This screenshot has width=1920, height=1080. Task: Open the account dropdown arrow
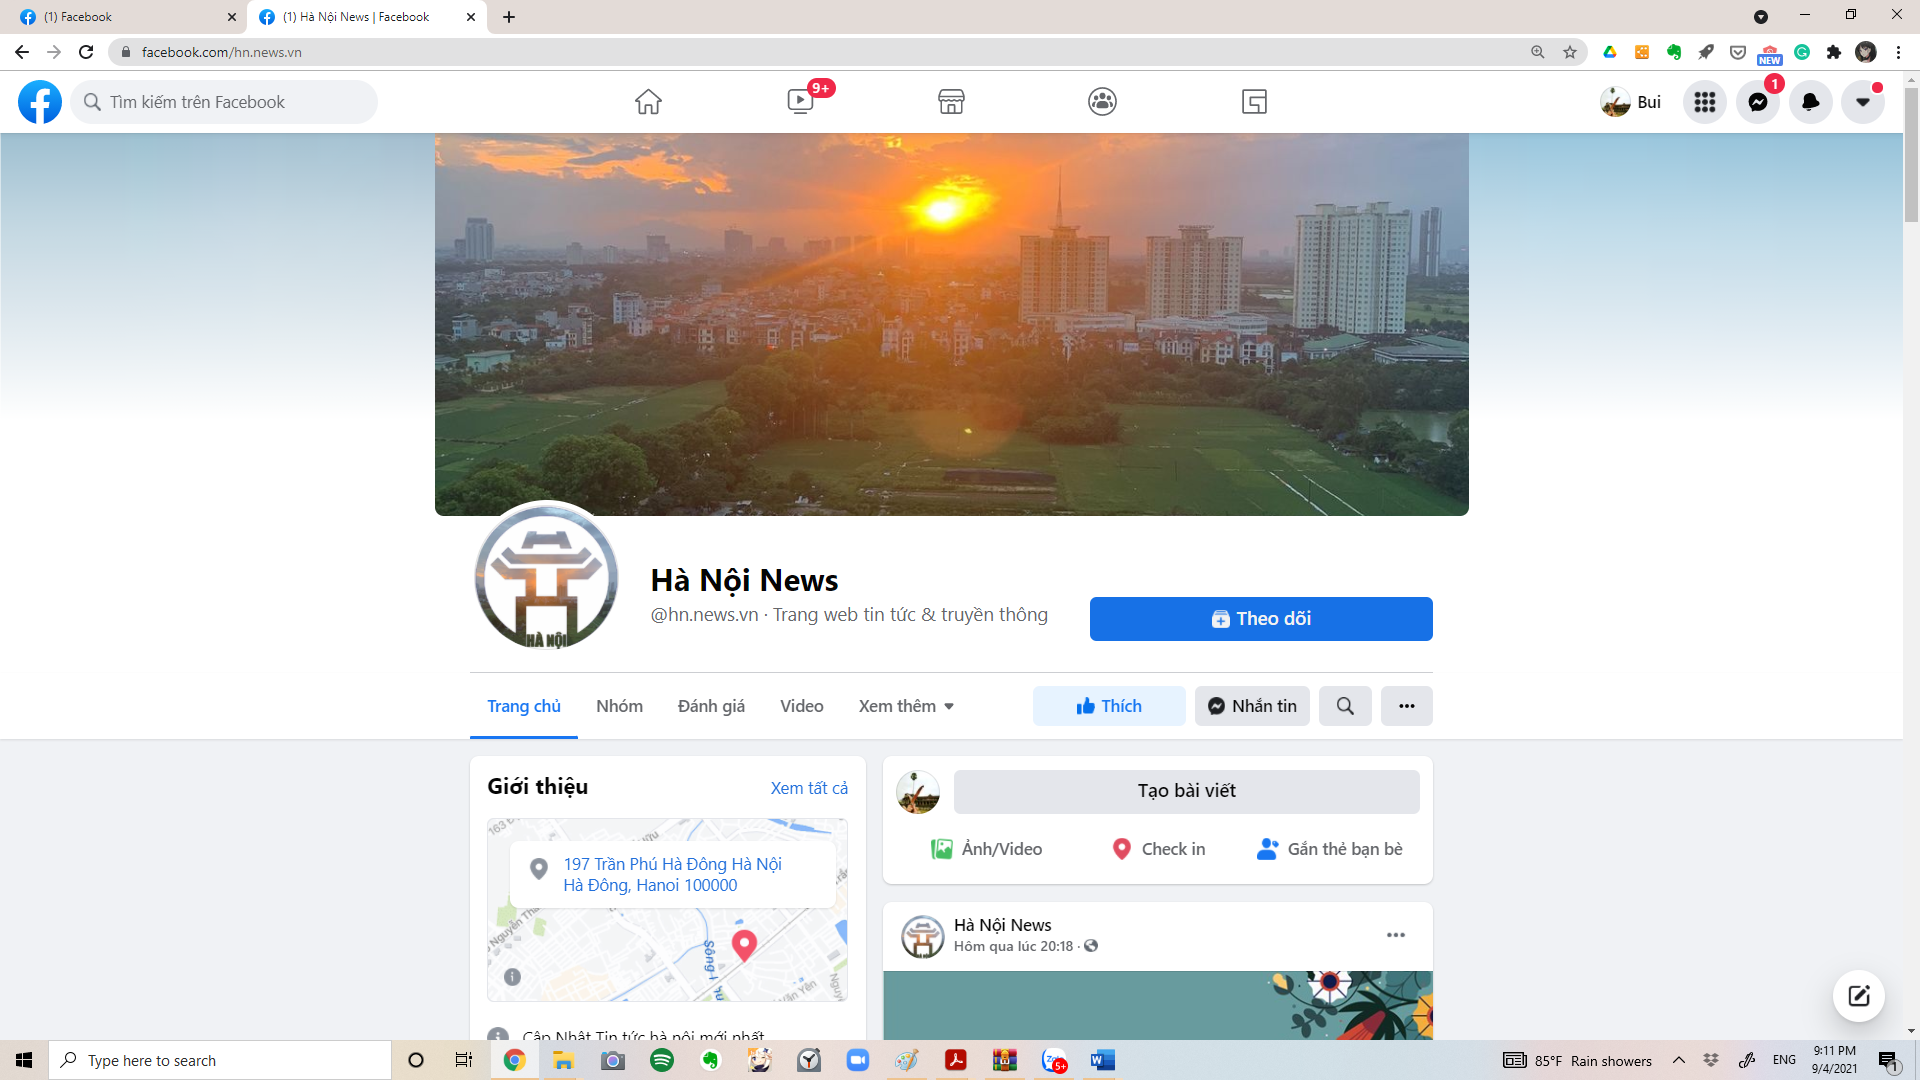[x=1863, y=102]
